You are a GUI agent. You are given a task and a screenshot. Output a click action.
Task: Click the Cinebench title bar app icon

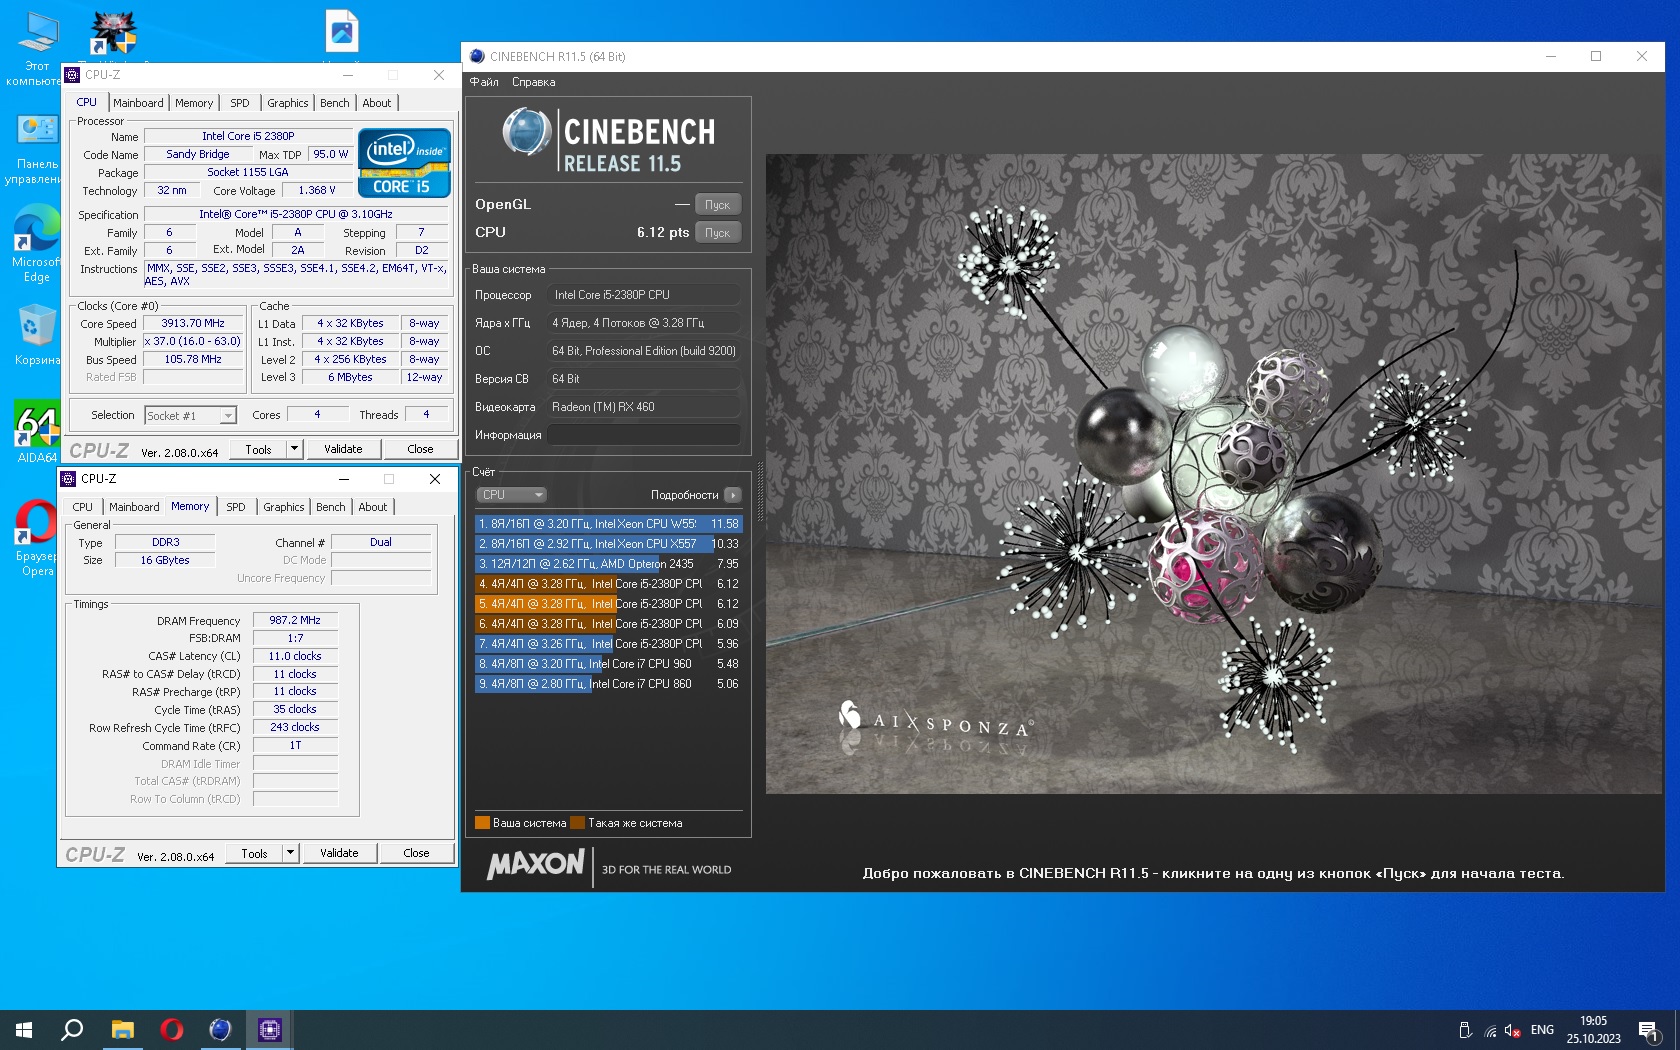(477, 57)
